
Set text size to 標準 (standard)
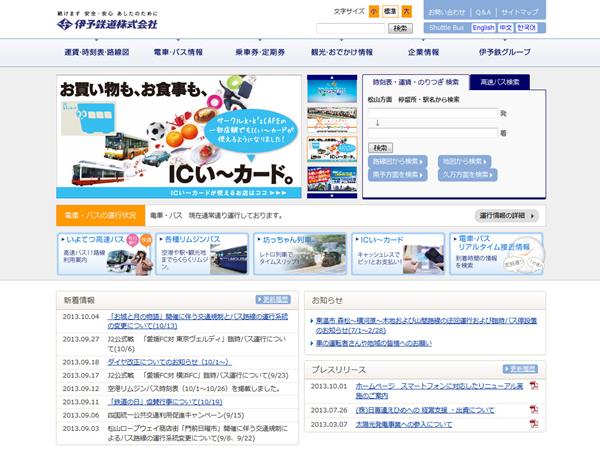tap(390, 11)
